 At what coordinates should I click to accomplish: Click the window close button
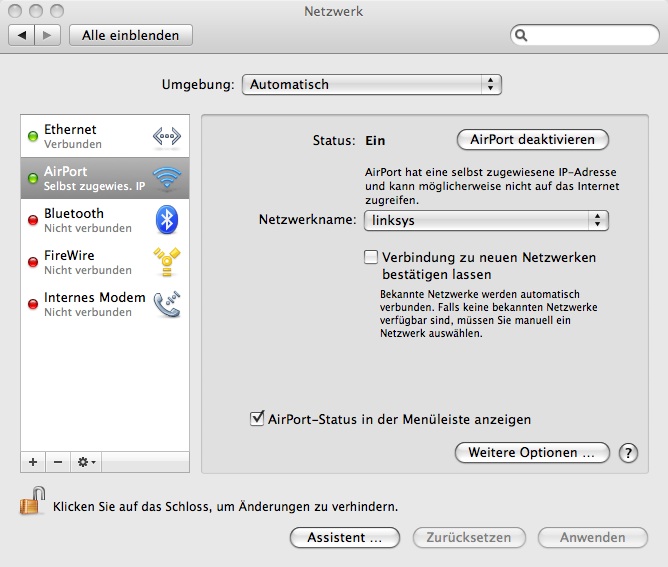(x=15, y=11)
